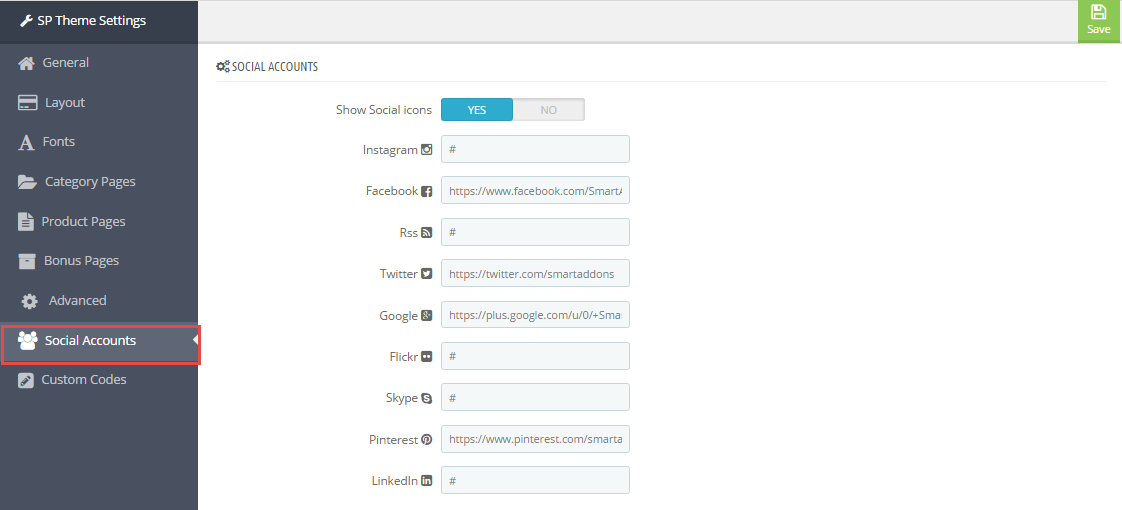Click the Save label in the green button
The width and height of the screenshot is (1122, 510).
[1098, 29]
